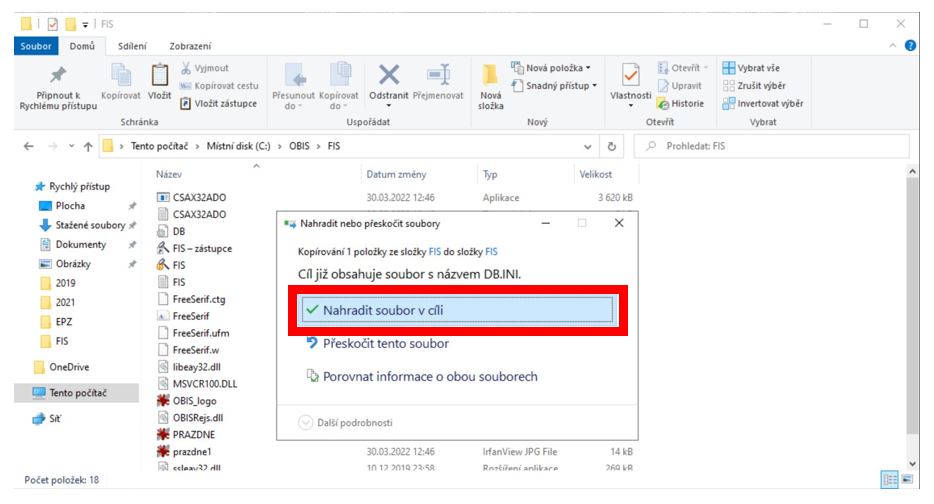Click the refresh button beside address bar
Image resolution: width=934 pixels, height=504 pixels.
click(x=611, y=146)
